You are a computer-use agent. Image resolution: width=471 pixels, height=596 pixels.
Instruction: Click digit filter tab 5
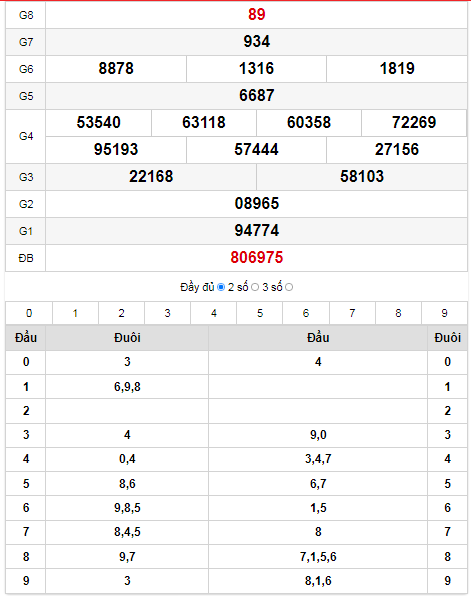260,313
